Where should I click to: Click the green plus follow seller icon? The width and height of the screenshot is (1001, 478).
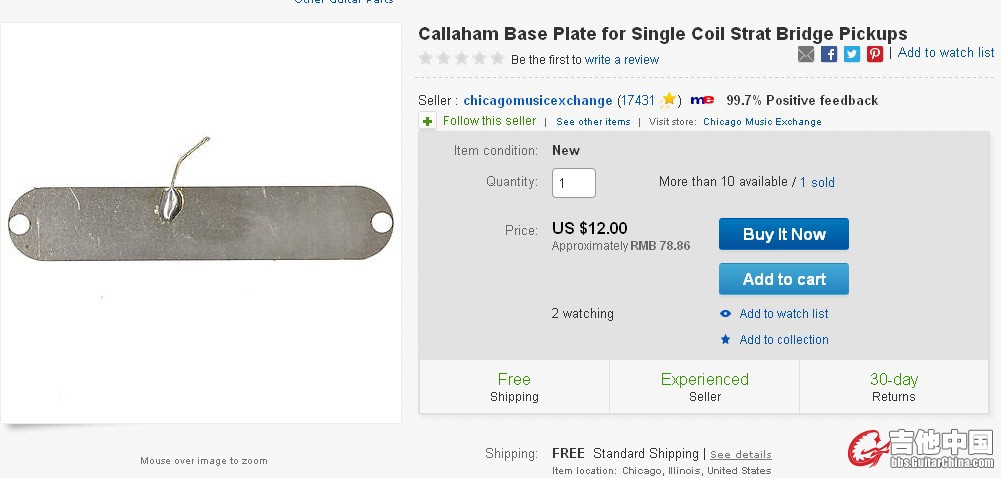[428, 122]
